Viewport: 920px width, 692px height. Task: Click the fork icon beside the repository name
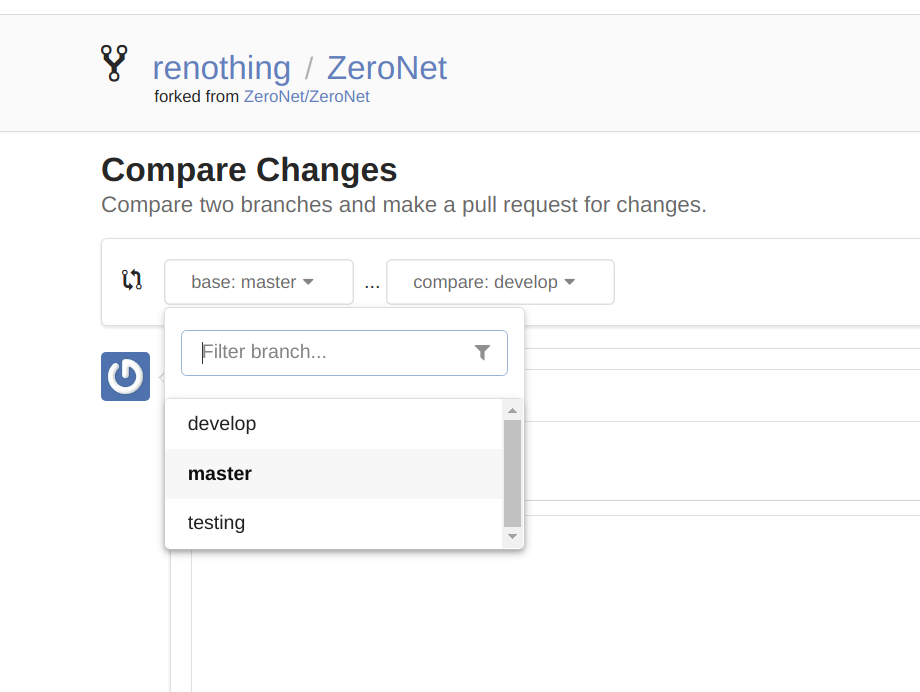coord(114,63)
